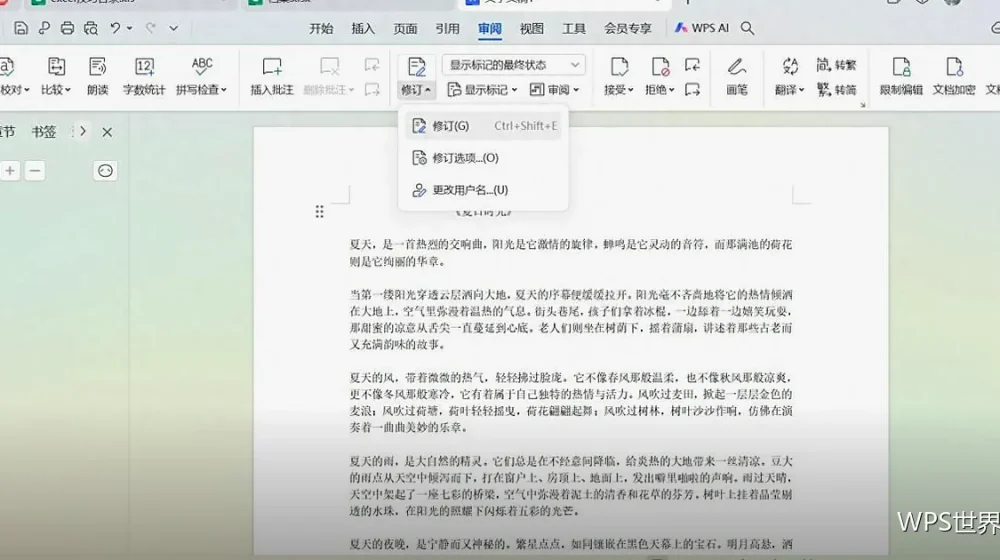Expand the 审阅 reviewing pane dropdown
This screenshot has width=1000, height=560.
click(554, 90)
